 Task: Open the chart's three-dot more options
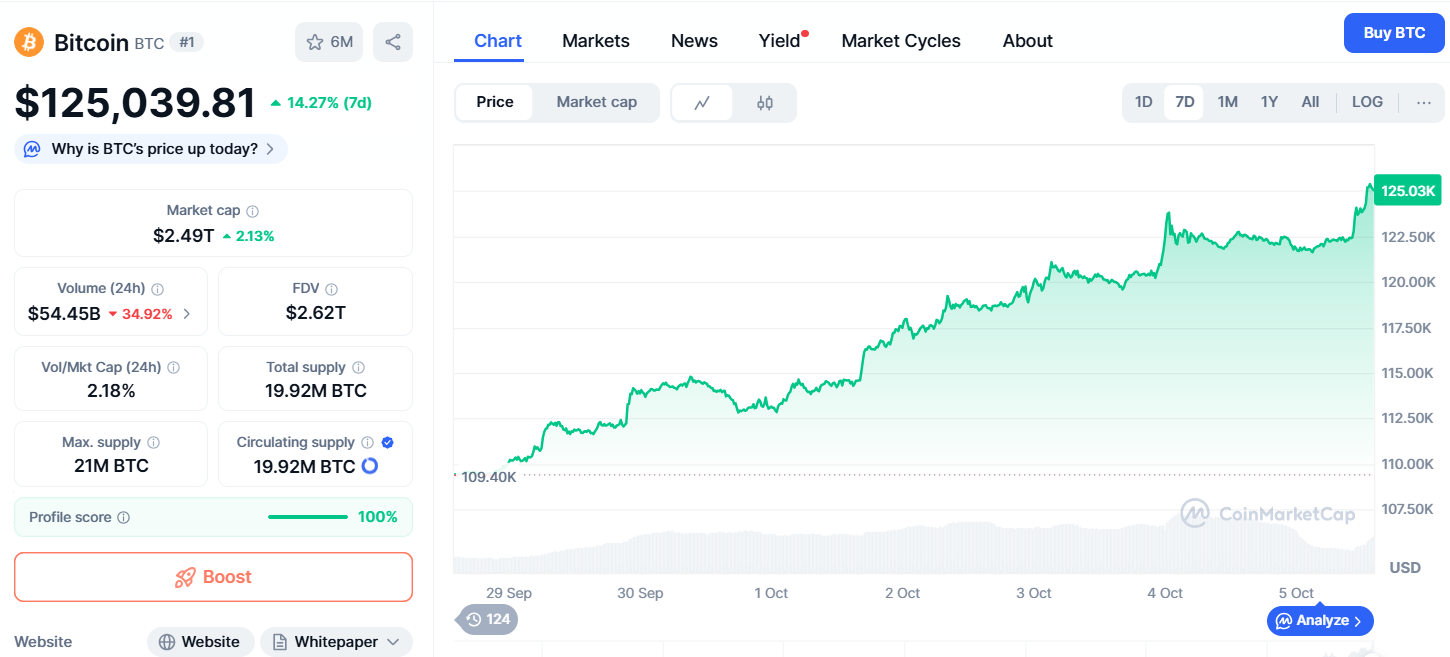click(x=1424, y=102)
